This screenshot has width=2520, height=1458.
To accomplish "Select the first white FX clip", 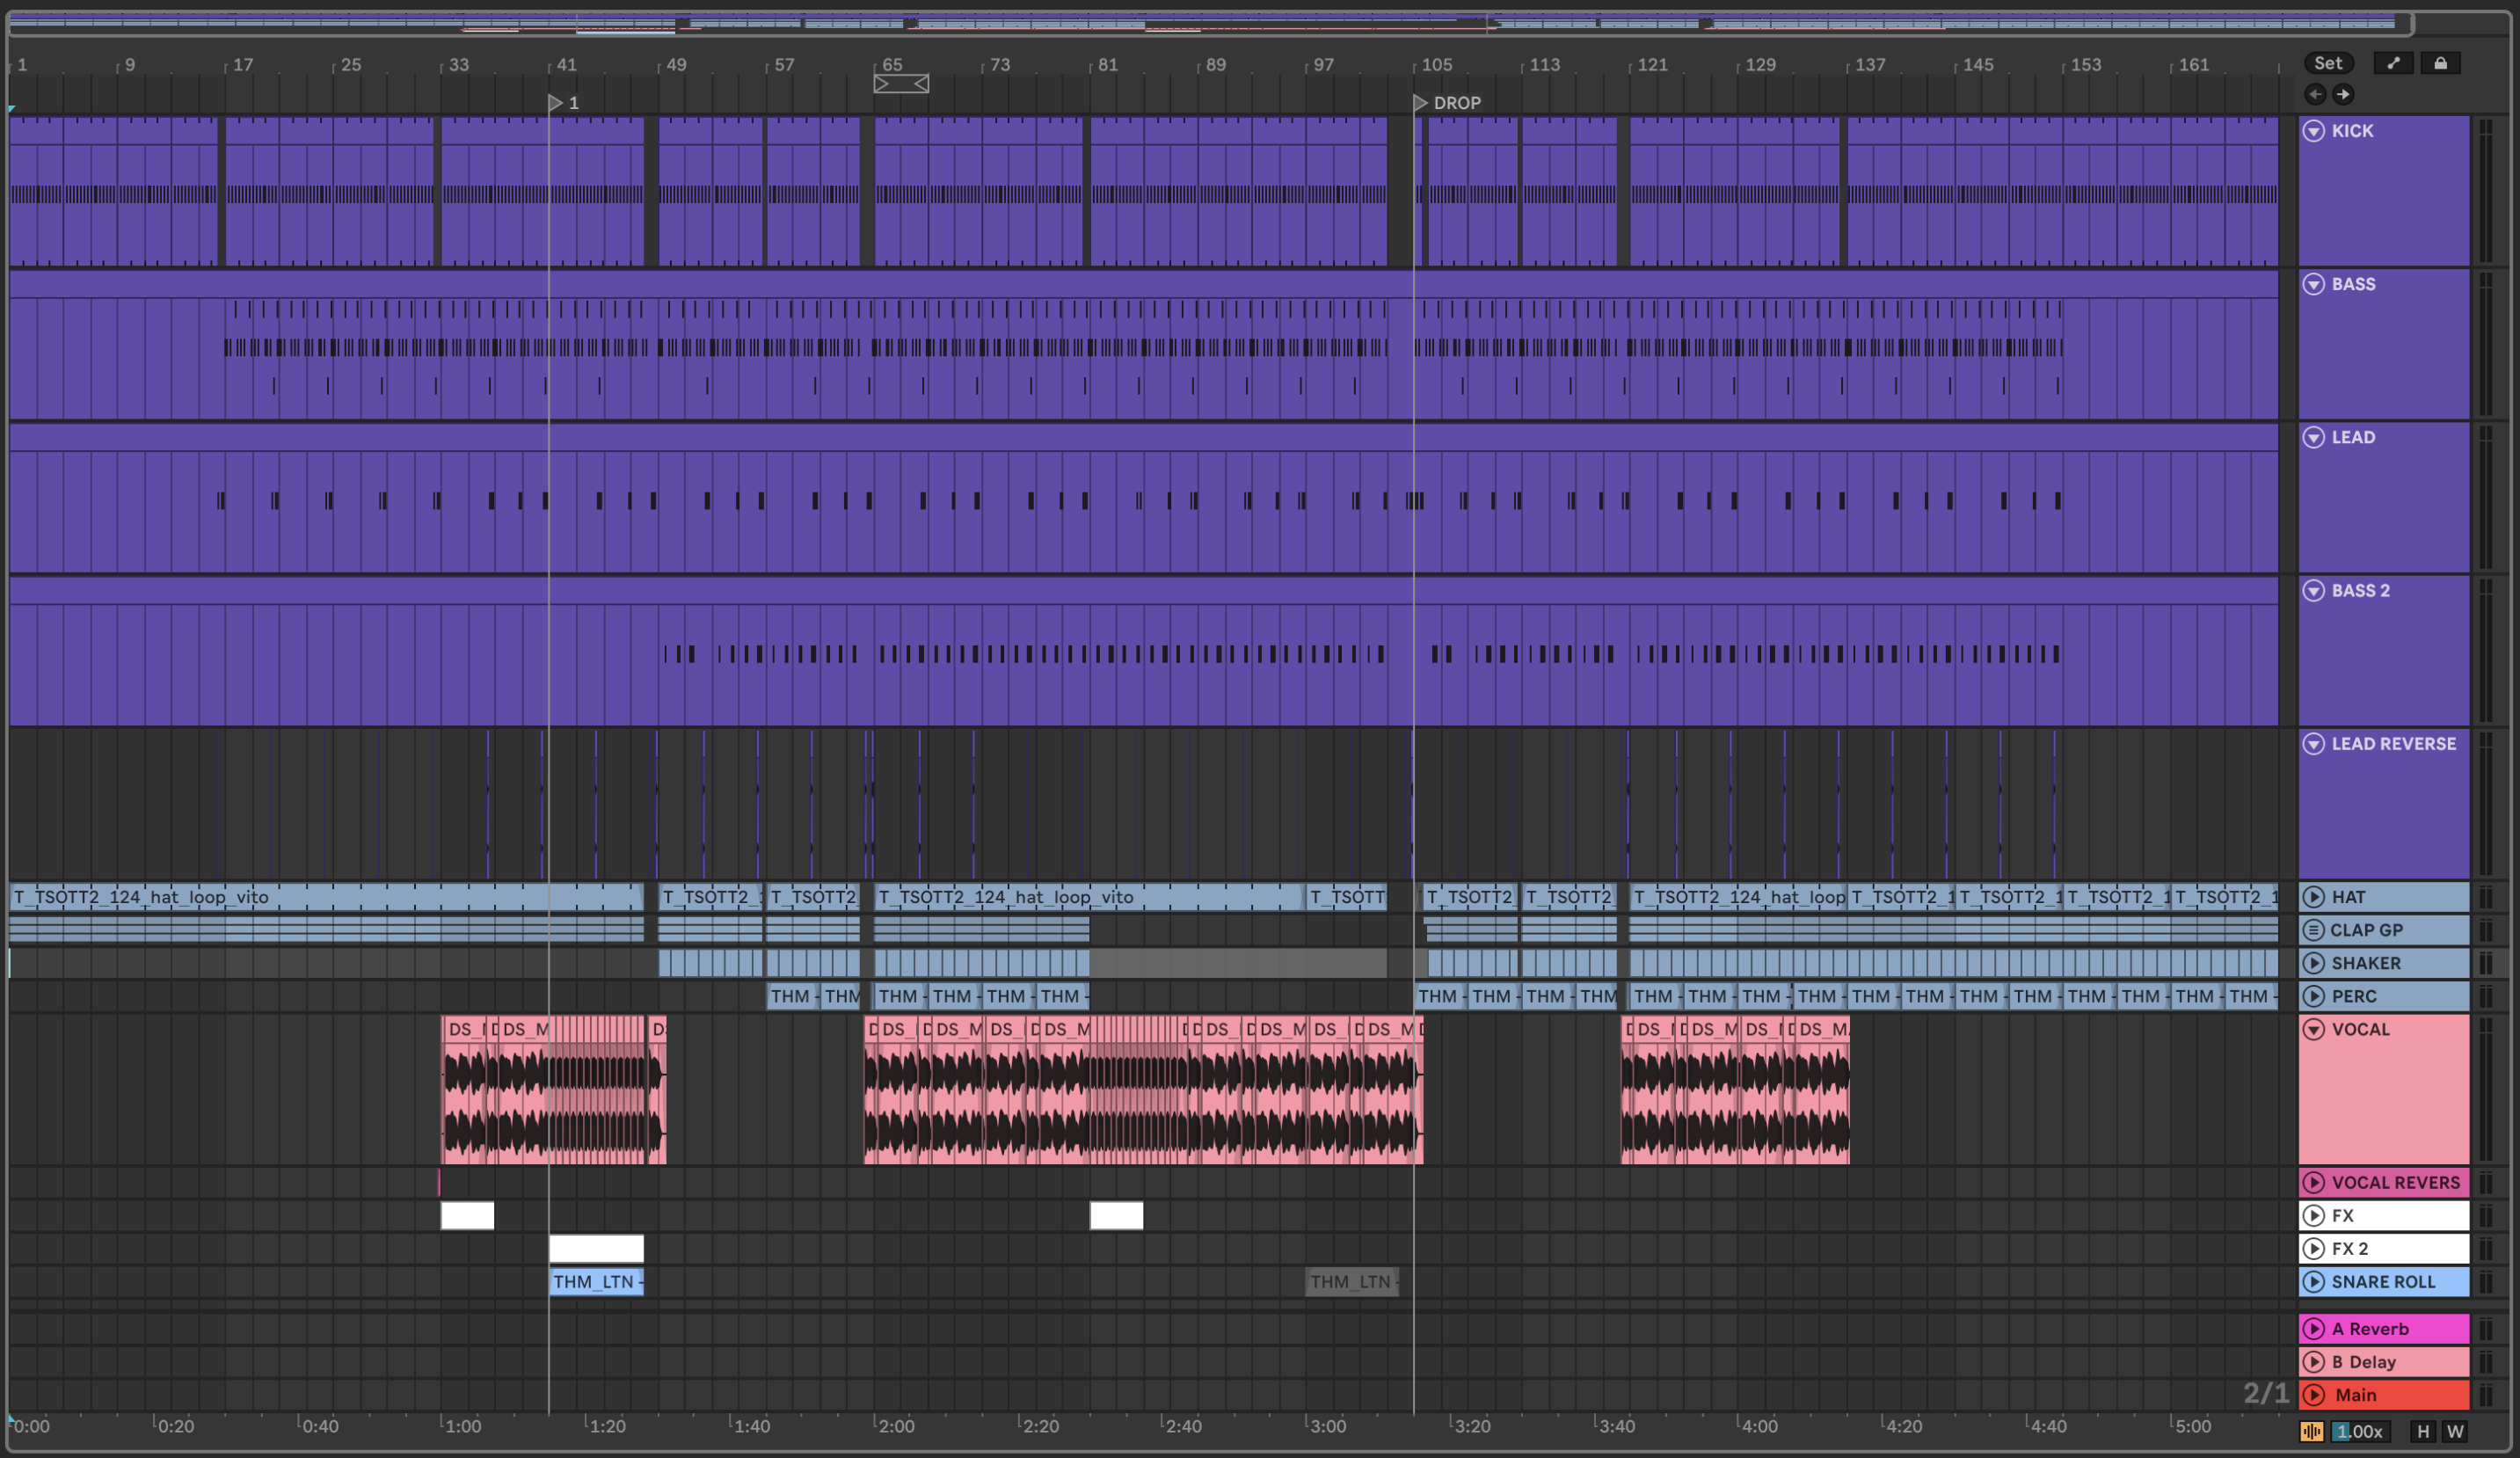I will [x=467, y=1215].
